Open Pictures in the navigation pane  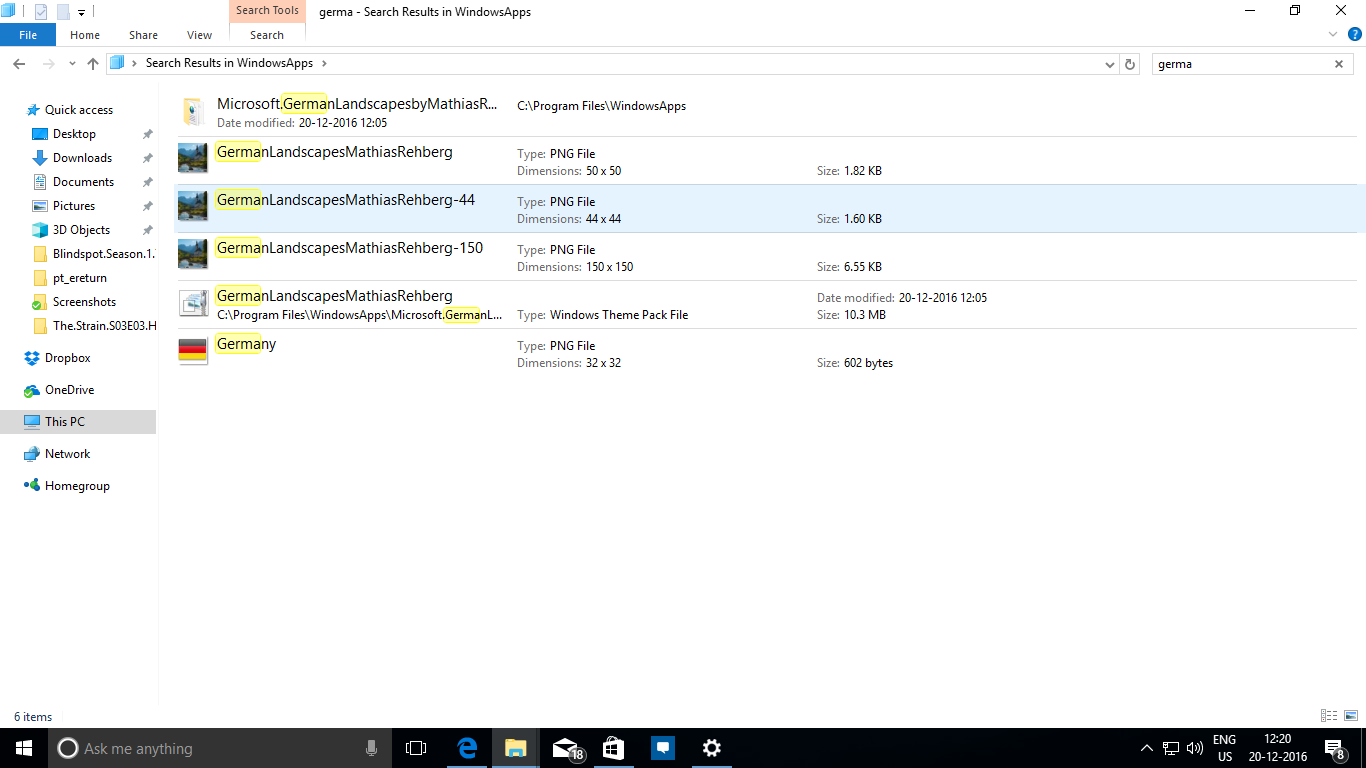tap(74, 206)
